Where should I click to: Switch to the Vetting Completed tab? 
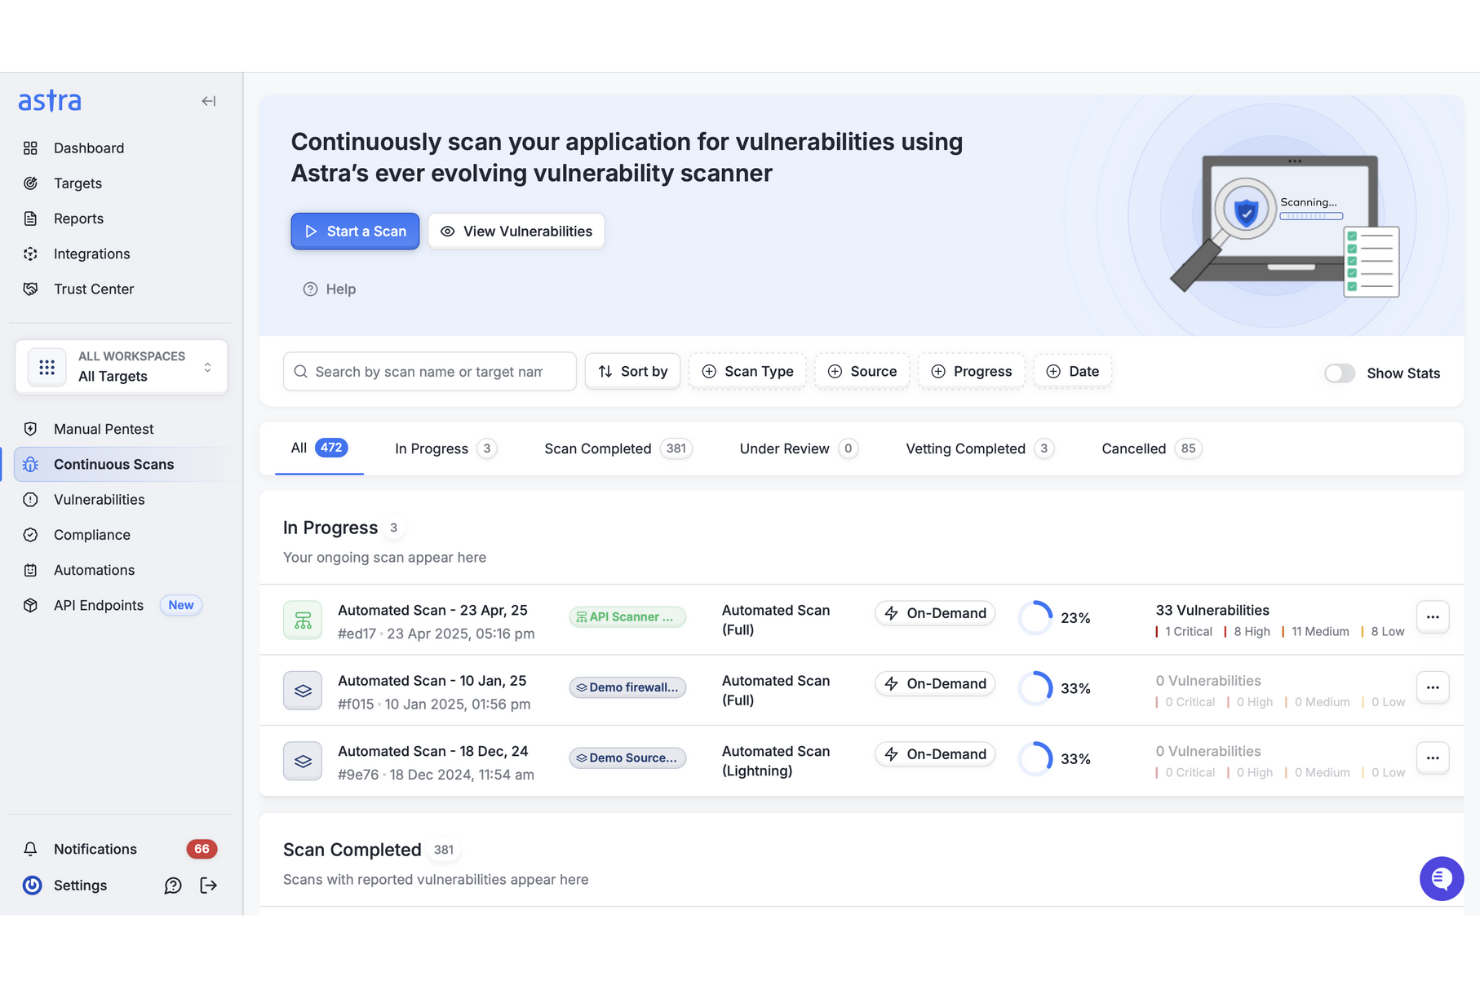(x=979, y=449)
